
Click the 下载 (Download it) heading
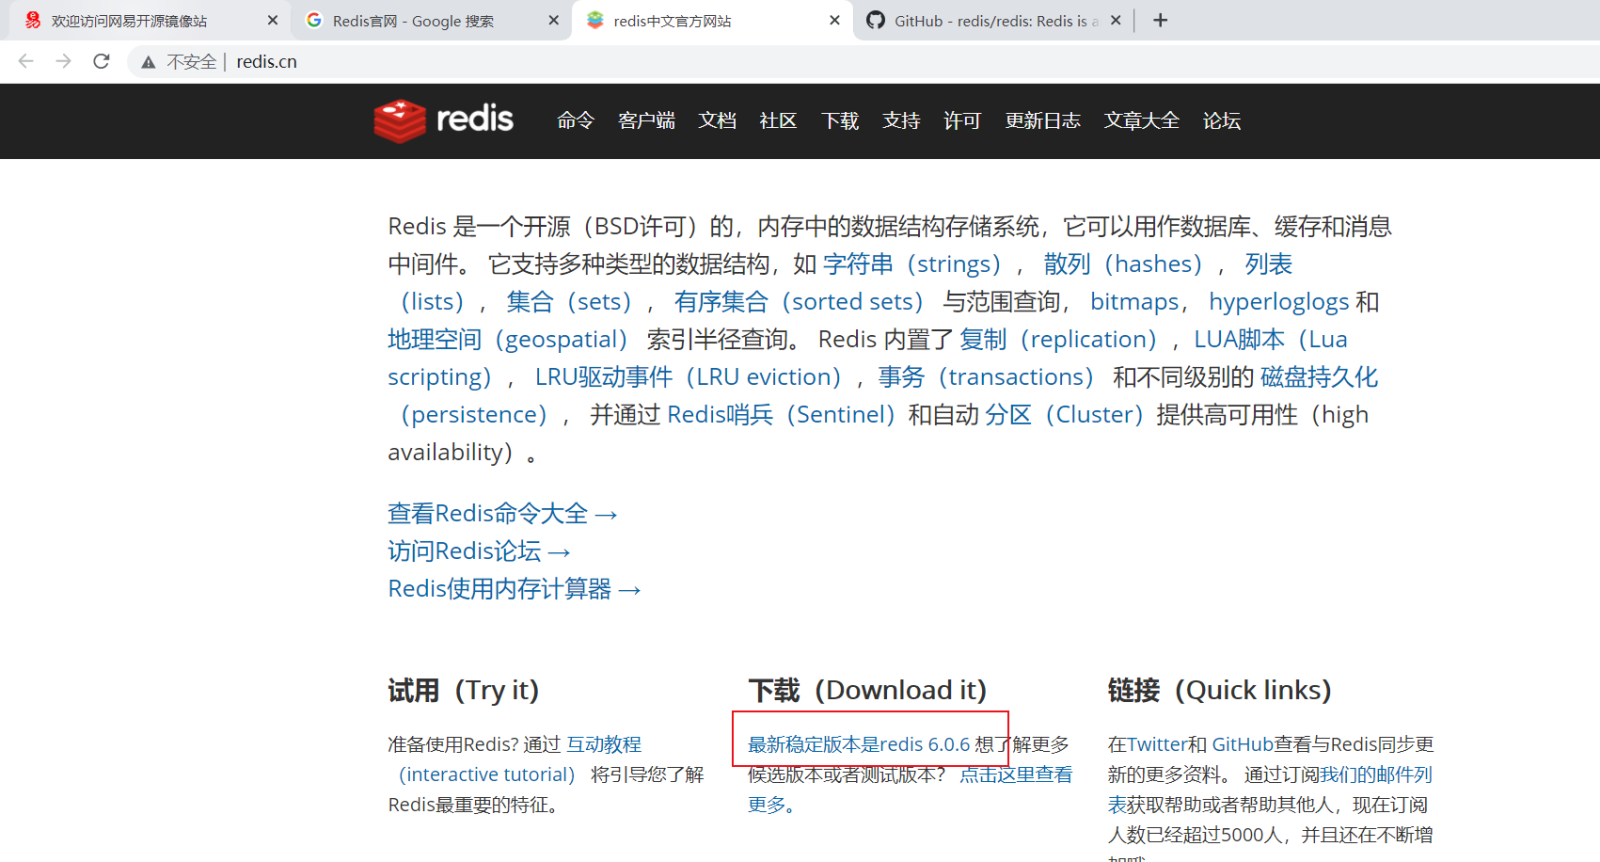tap(867, 691)
